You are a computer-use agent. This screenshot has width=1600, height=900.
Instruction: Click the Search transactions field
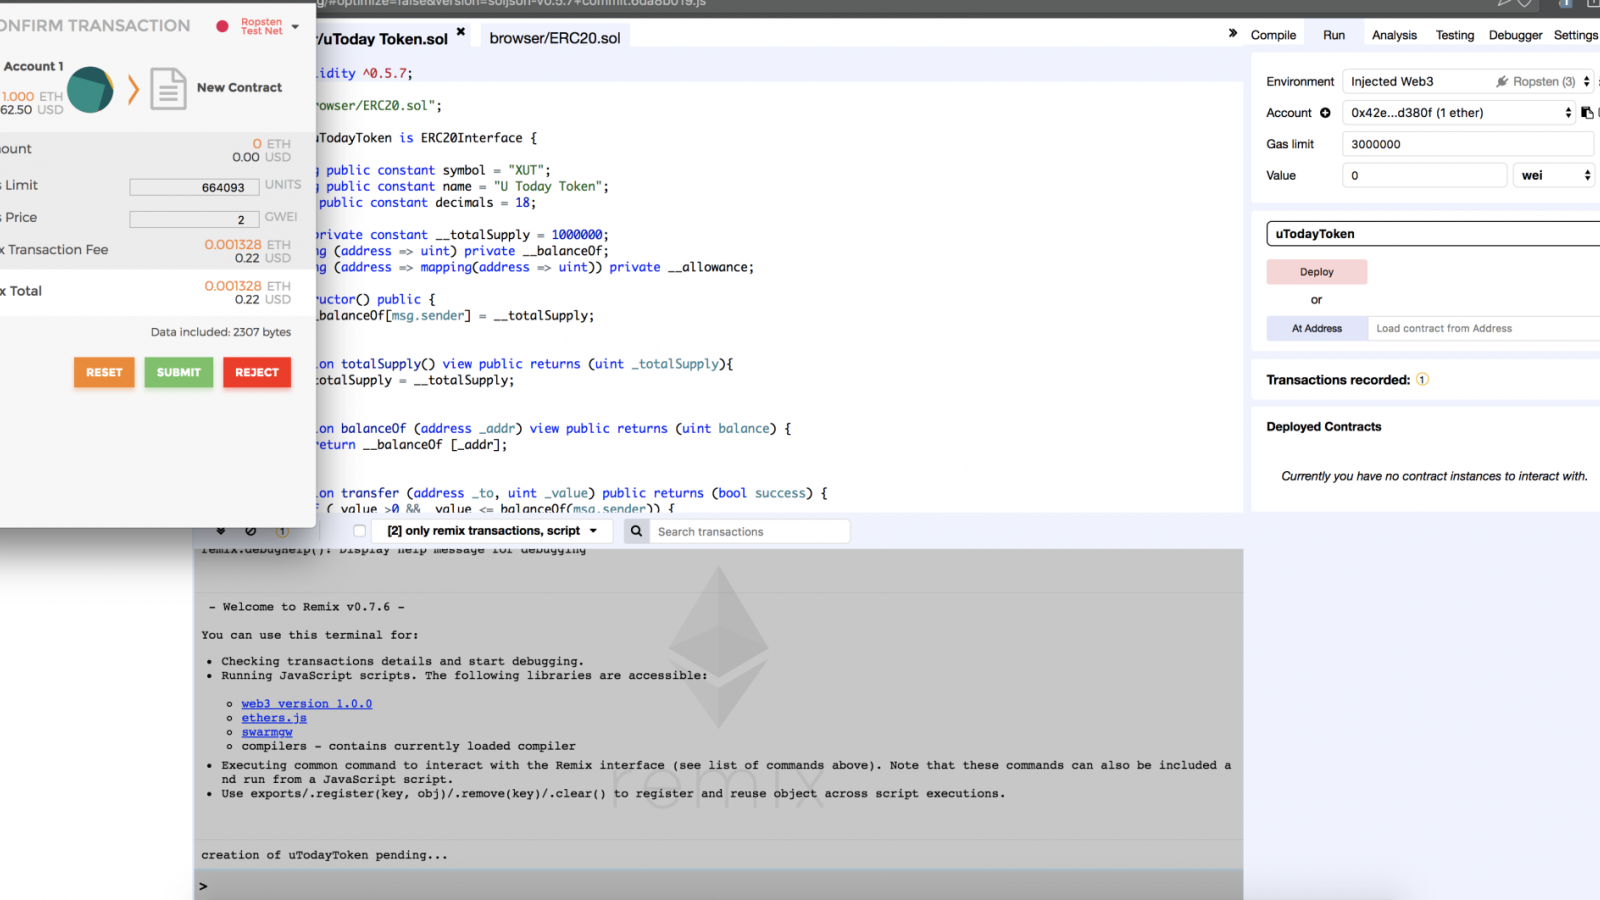pos(750,531)
